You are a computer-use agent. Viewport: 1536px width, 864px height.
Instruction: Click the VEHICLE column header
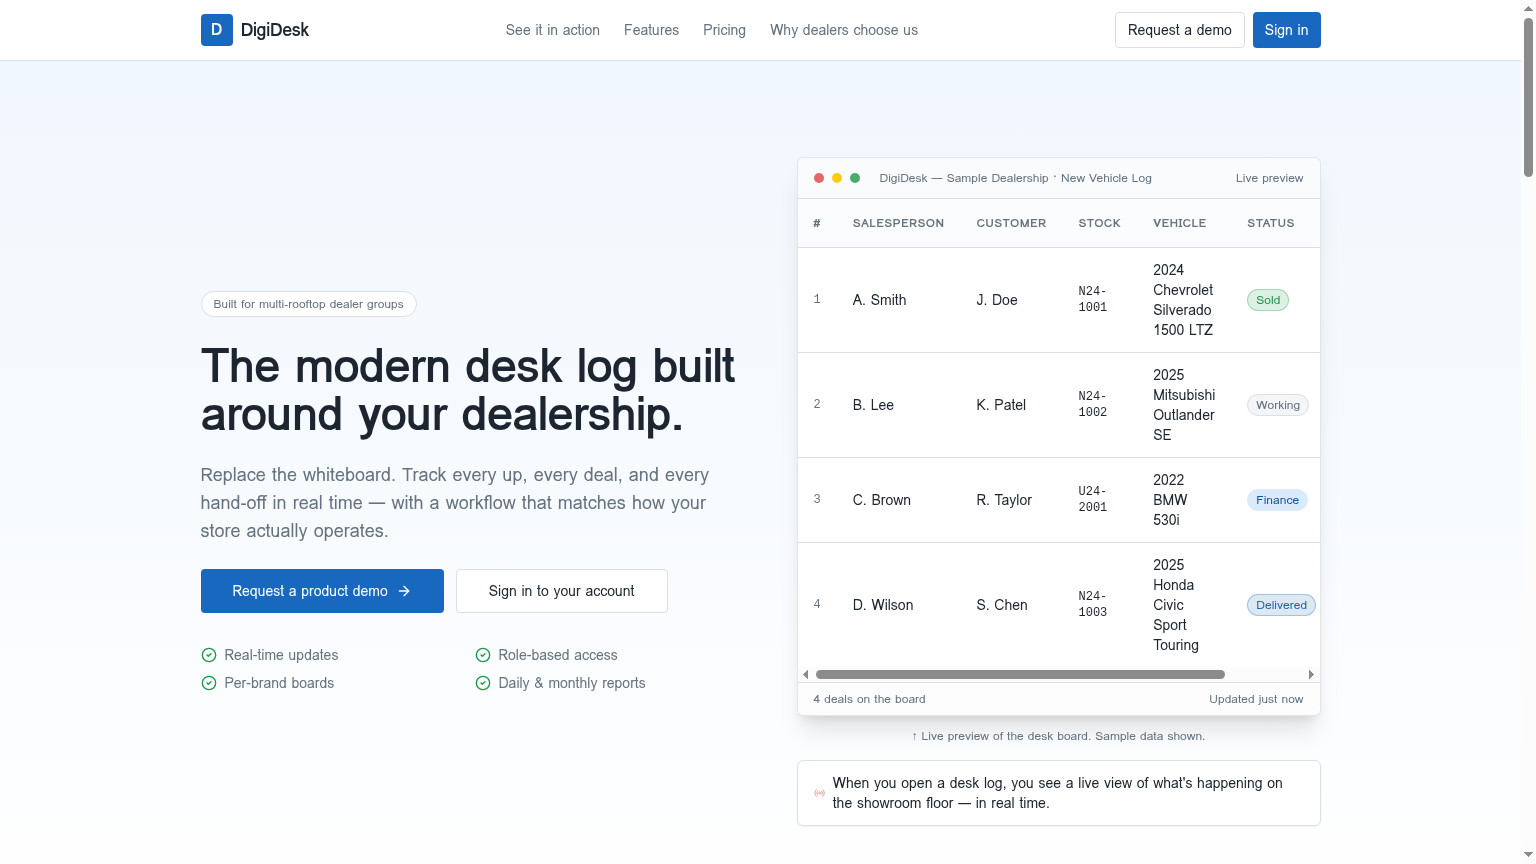pyautogui.click(x=1179, y=223)
